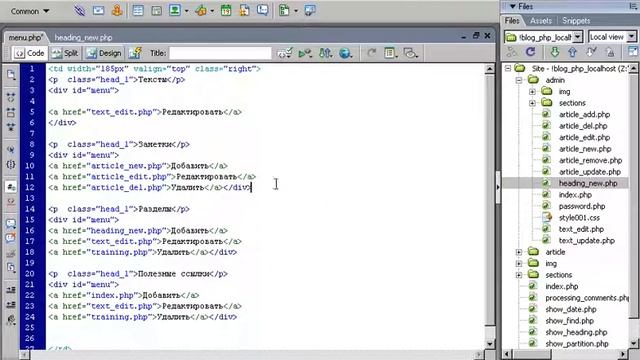Click the Check Out Files icon
The image size is (640, 360).
pyautogui.click(x=591, y=52)
